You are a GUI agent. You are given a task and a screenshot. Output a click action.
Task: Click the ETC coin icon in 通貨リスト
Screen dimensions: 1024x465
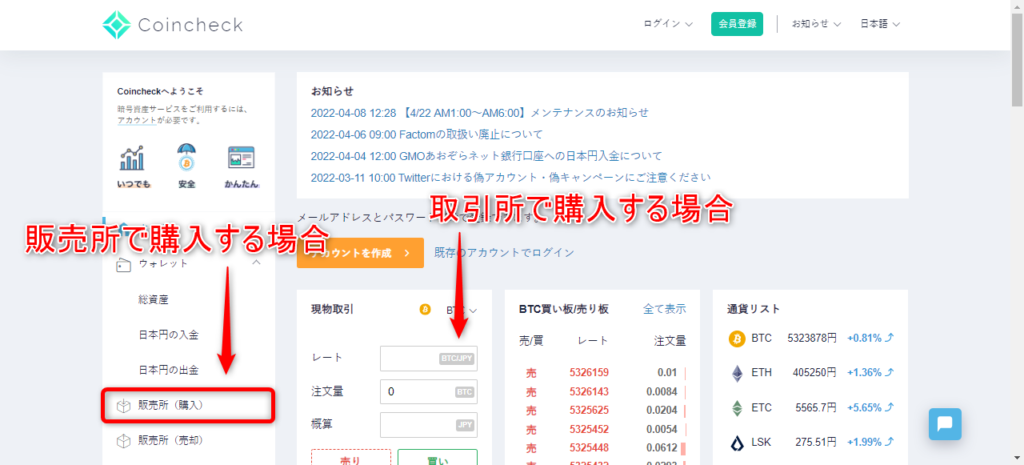point(737,408)
